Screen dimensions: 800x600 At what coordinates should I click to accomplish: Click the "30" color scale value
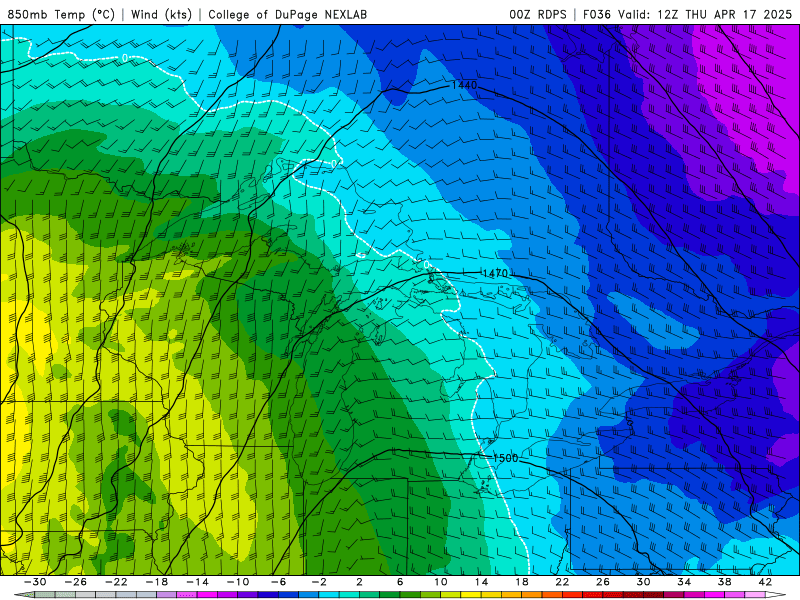pyautogui.click(x=643, y=582)
